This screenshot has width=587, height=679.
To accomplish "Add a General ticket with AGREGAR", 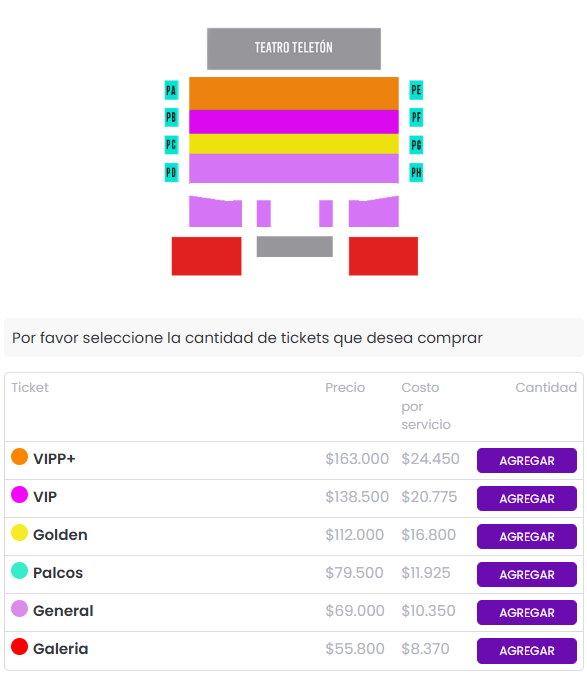I will point(527,612).
